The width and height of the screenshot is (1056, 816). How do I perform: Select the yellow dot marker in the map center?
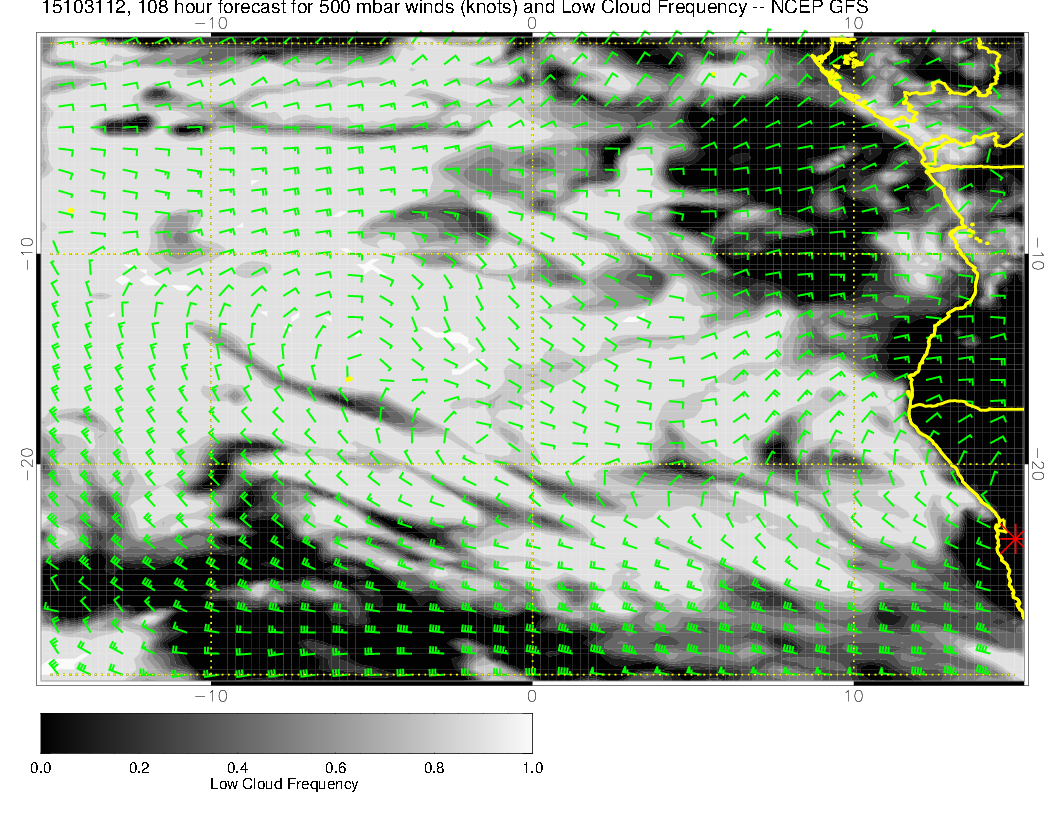(x=350, y=378)
